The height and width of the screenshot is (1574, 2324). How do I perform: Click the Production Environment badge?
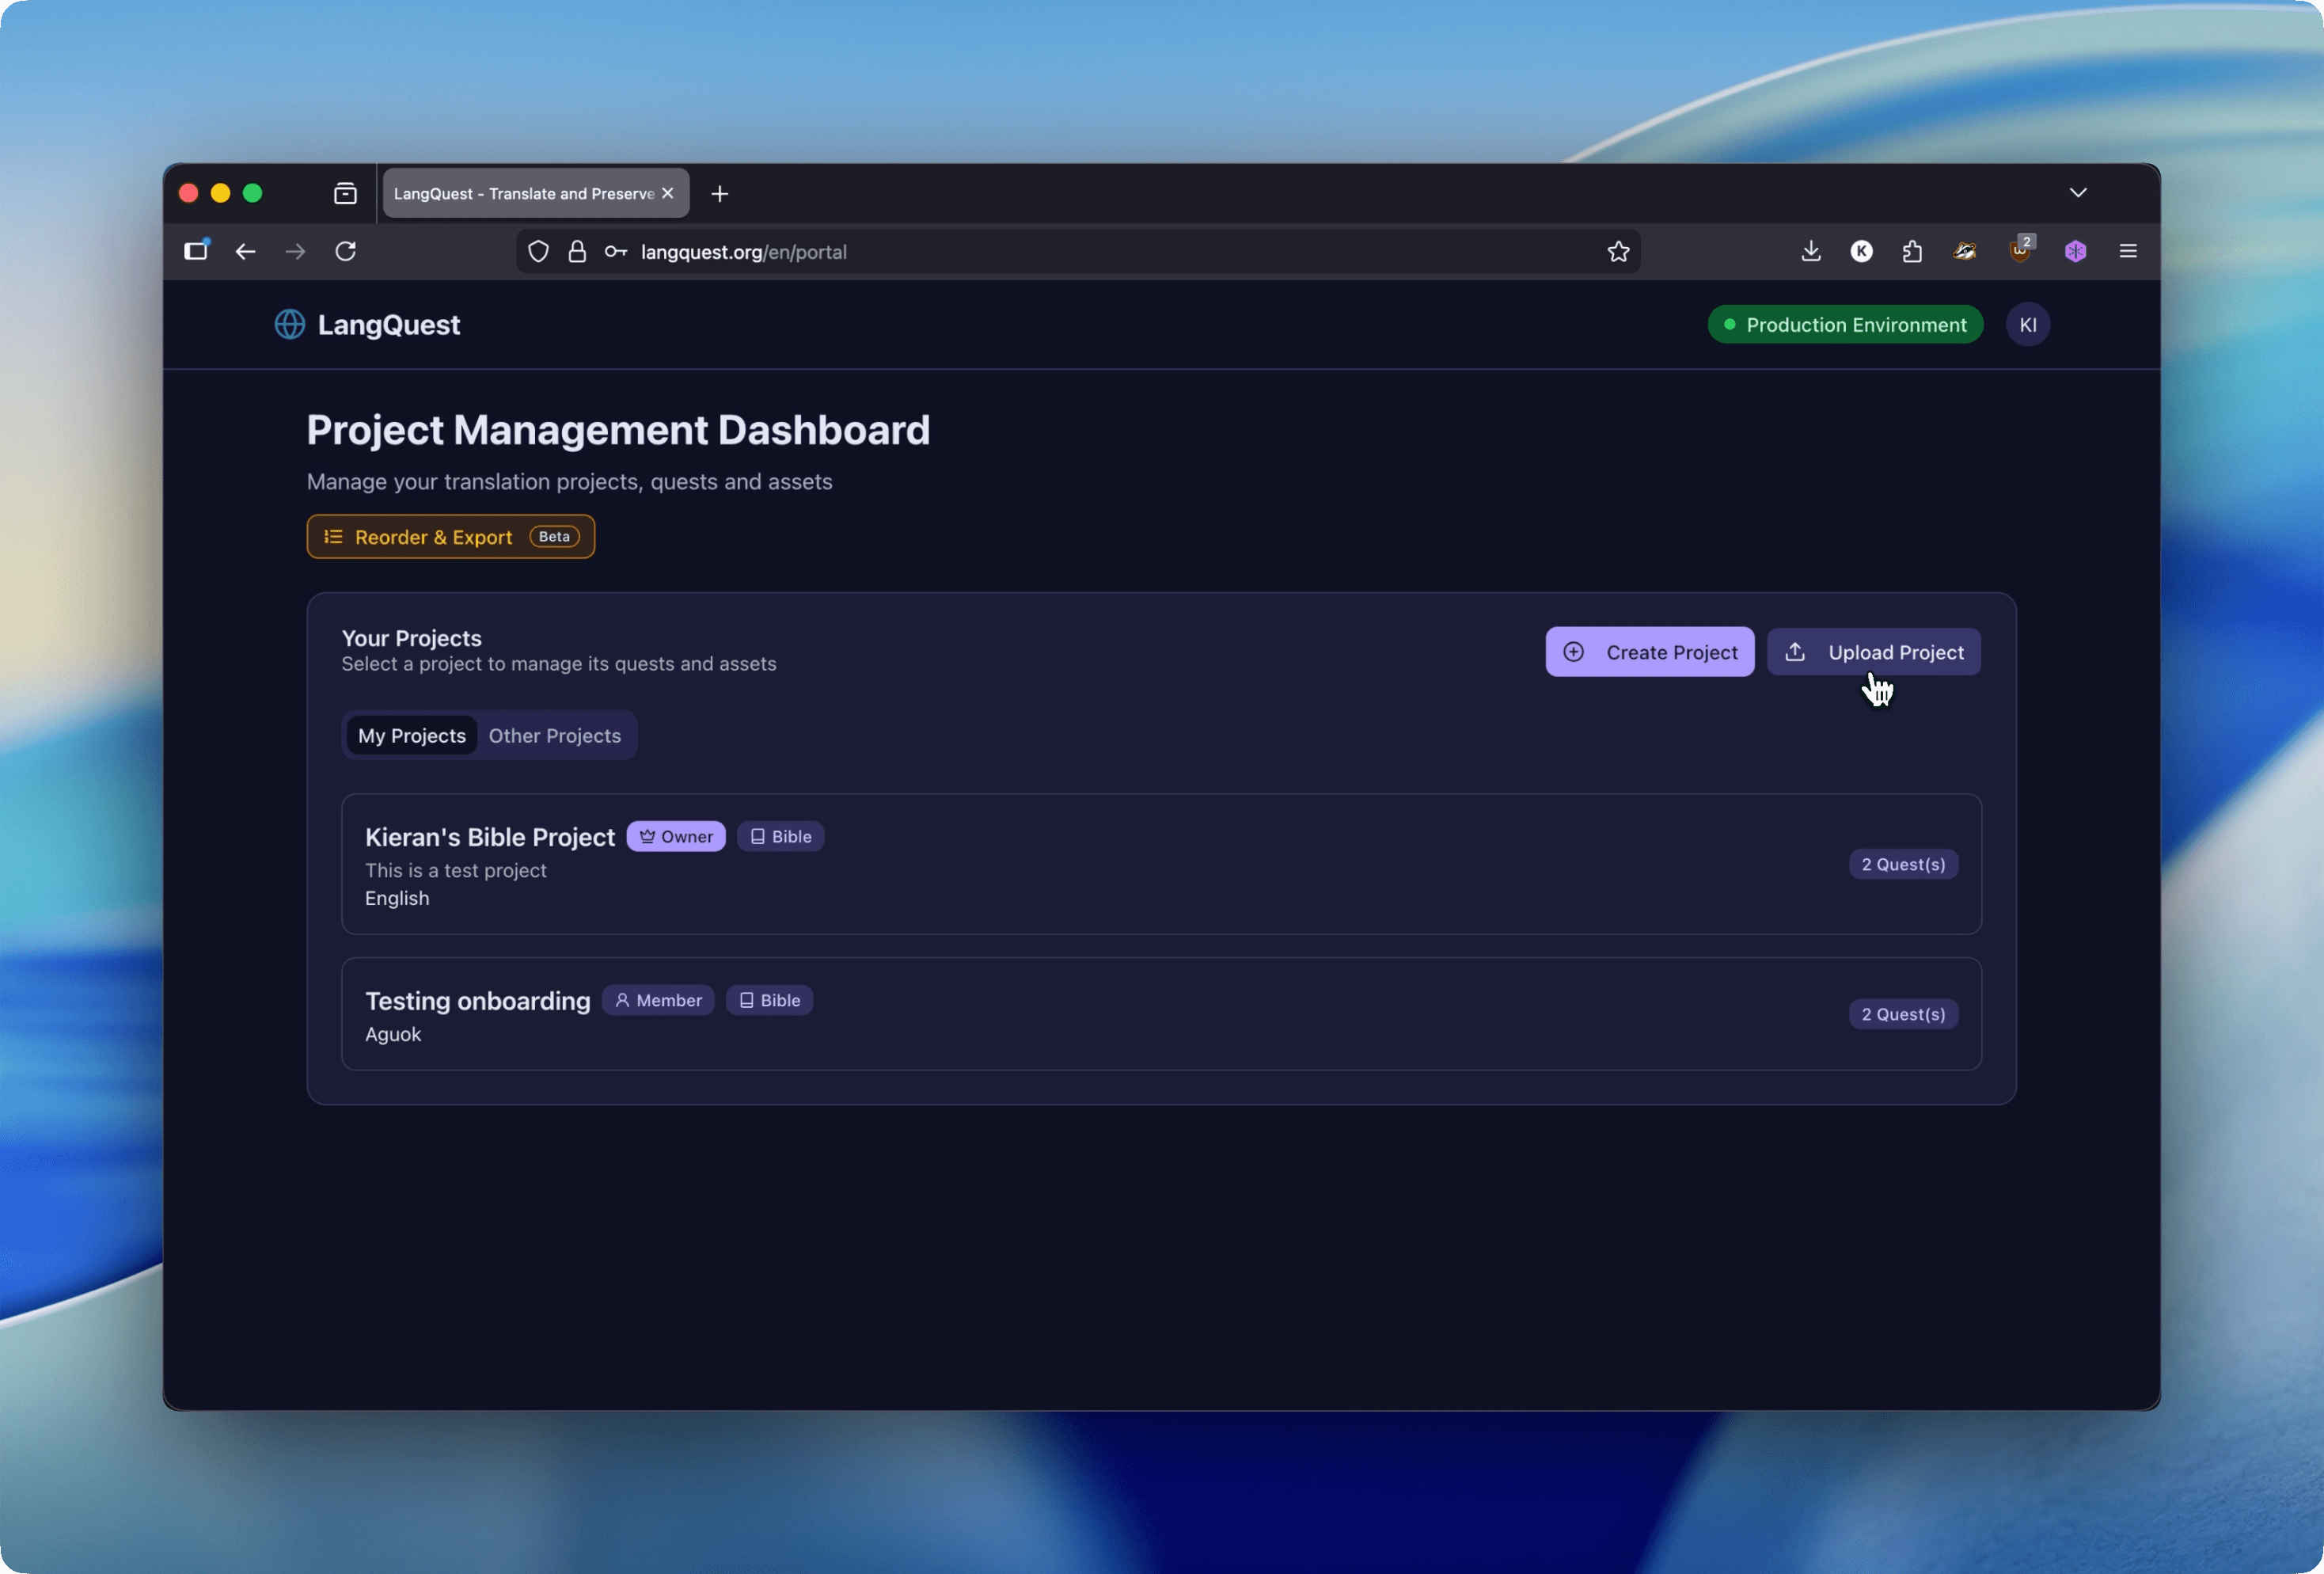(x=1844, y=325)
